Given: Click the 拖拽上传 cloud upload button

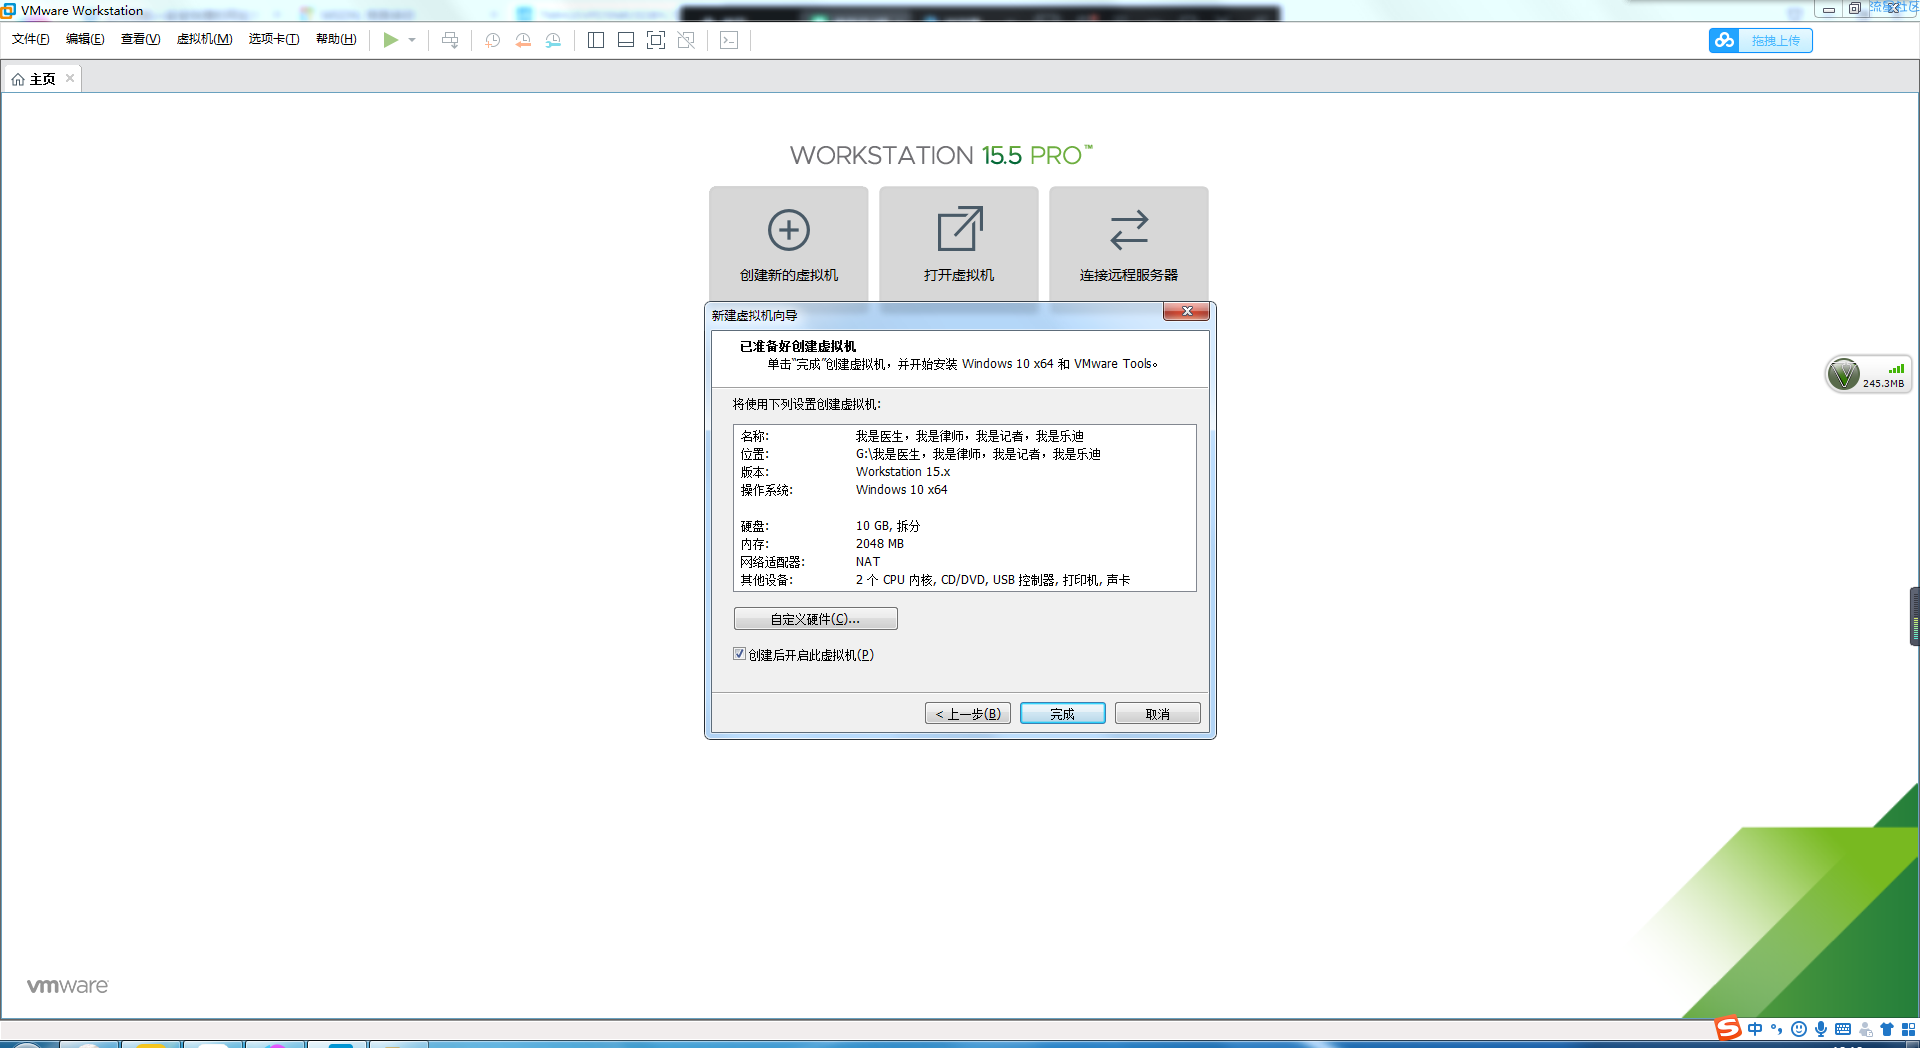Looking at the screenshot, I should click(1775, 40).
